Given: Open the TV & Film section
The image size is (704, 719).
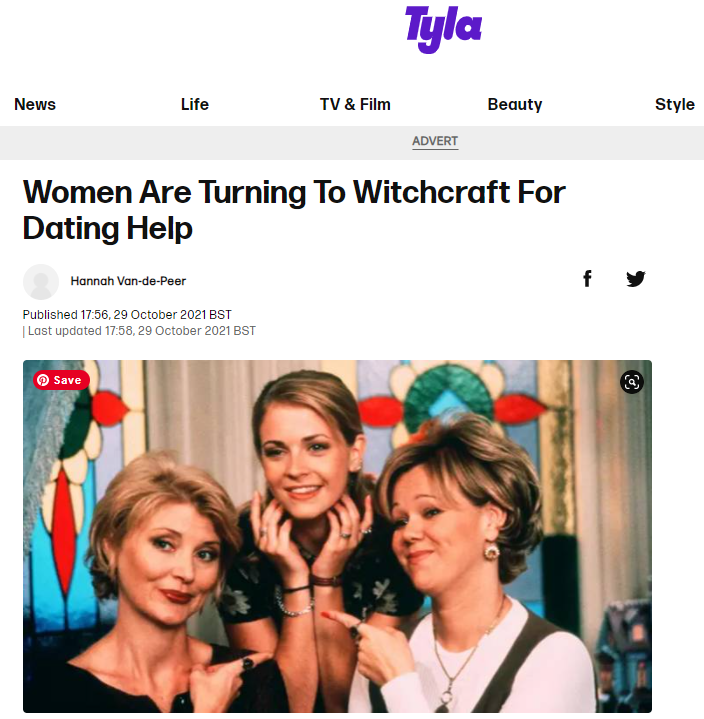Looking at the screenshot, I should coord(355,104).
